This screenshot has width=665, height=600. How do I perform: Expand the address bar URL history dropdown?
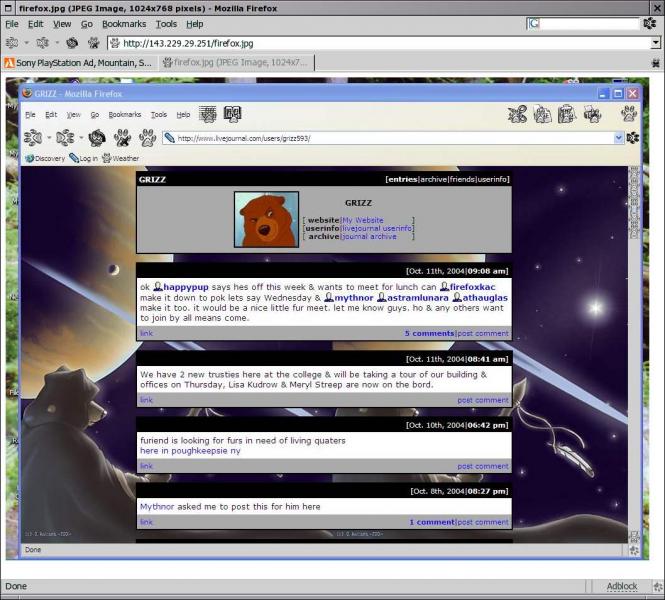pos(655,43)
